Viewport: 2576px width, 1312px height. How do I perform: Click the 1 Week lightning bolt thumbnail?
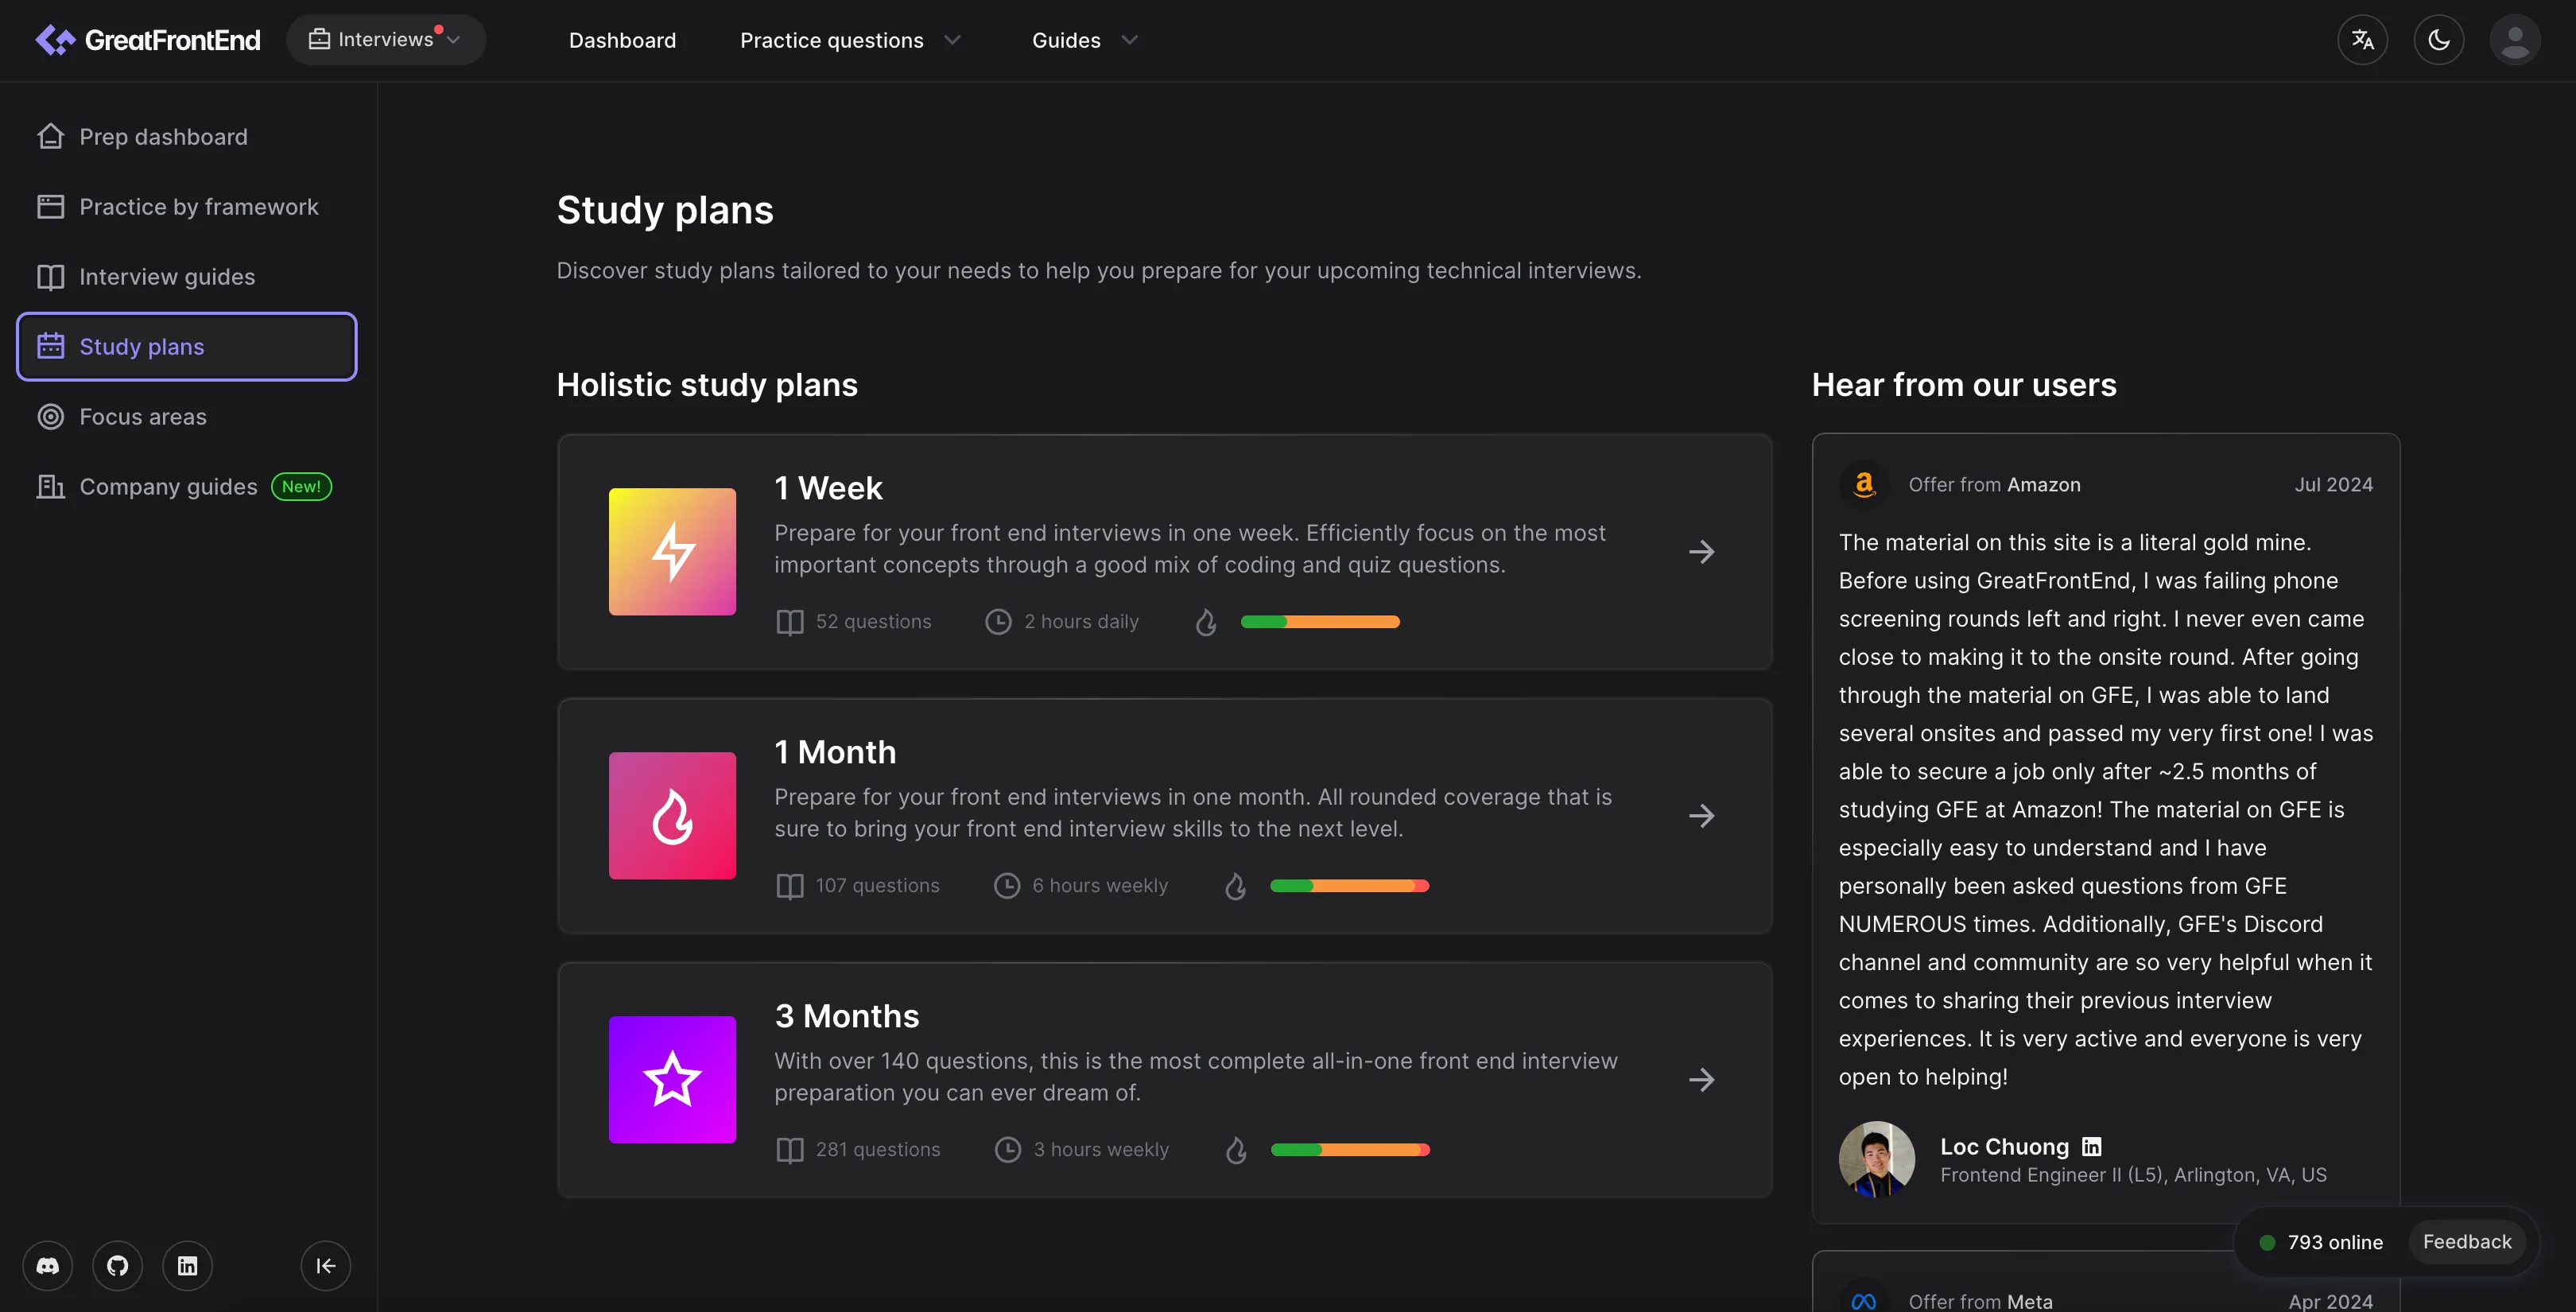pos(672,552)
